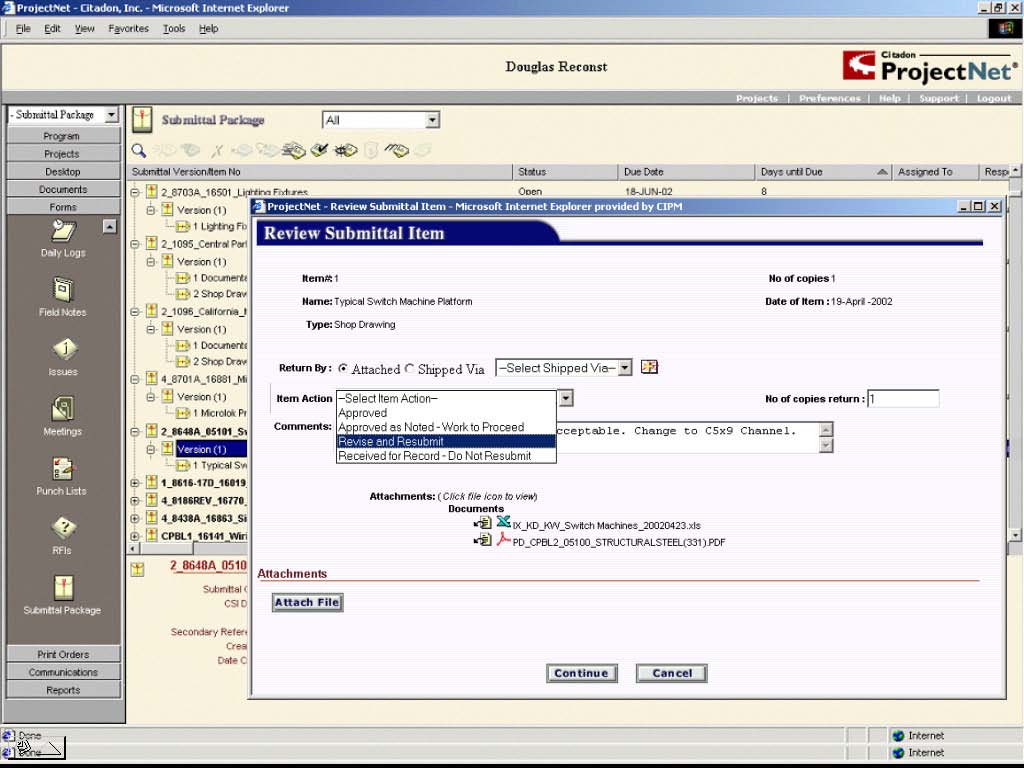Choose Approved as Noted - Work to Proceed
Viewport: 1024px width, 768px height.
coord(446,427)
